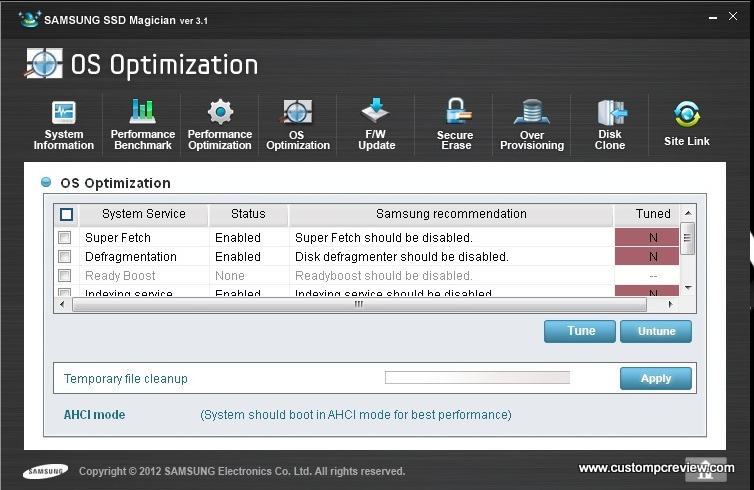This screenshot has width=754, height=490.
Task: Click the Ready Boost service name
Action: click(120, 276)
